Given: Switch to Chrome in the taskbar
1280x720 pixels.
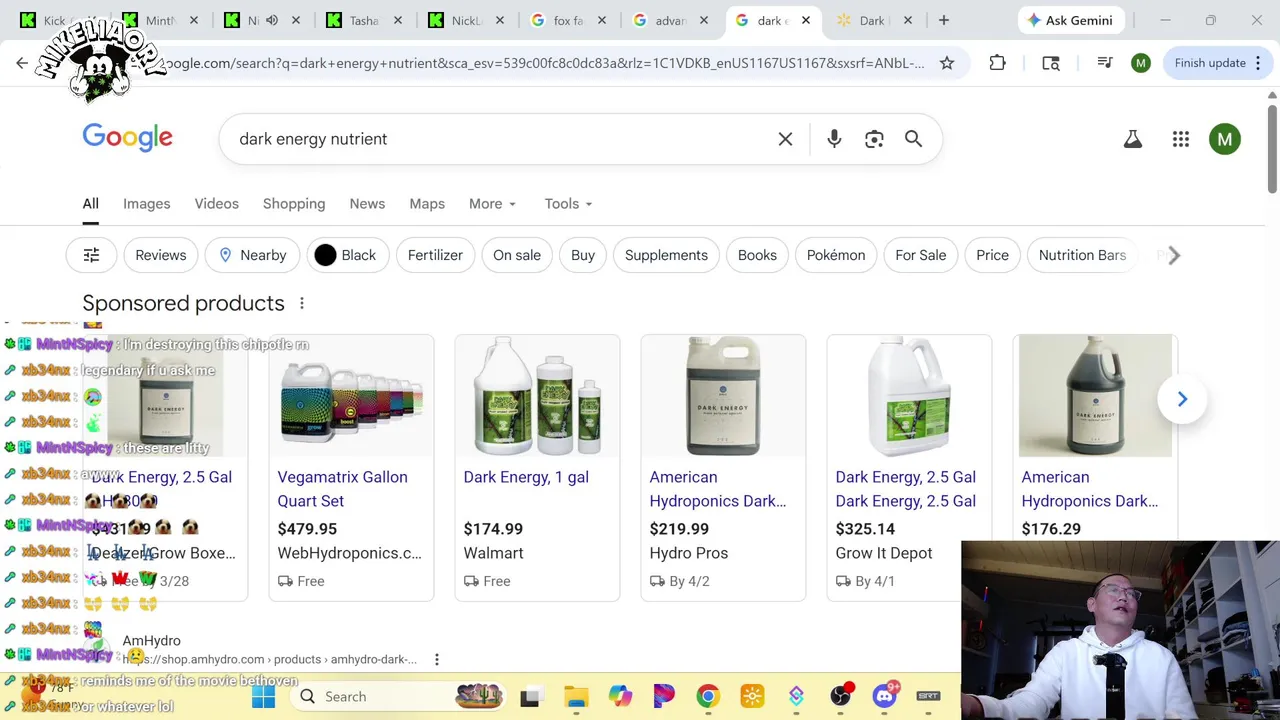Looking at the screenshot, I should click(x=708, y=696).
